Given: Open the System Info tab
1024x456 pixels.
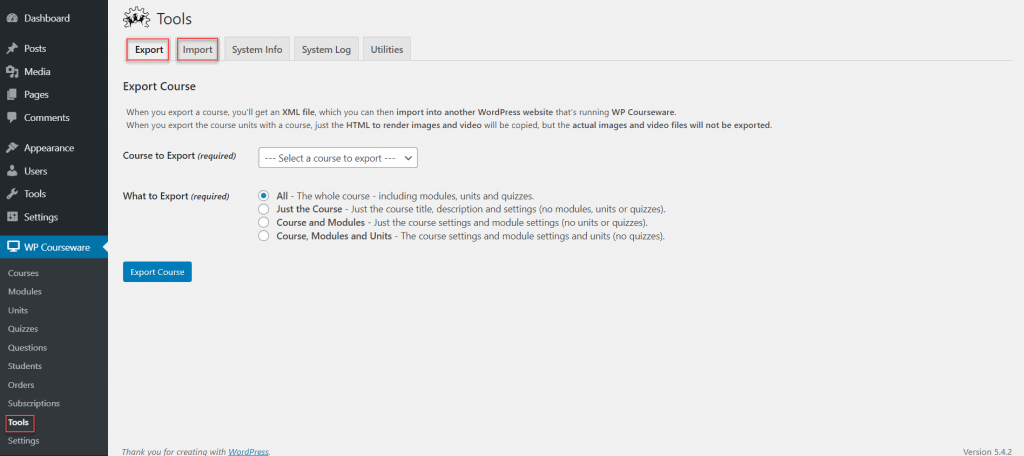Looking at the screenshot, I should [x=257, y=49].
